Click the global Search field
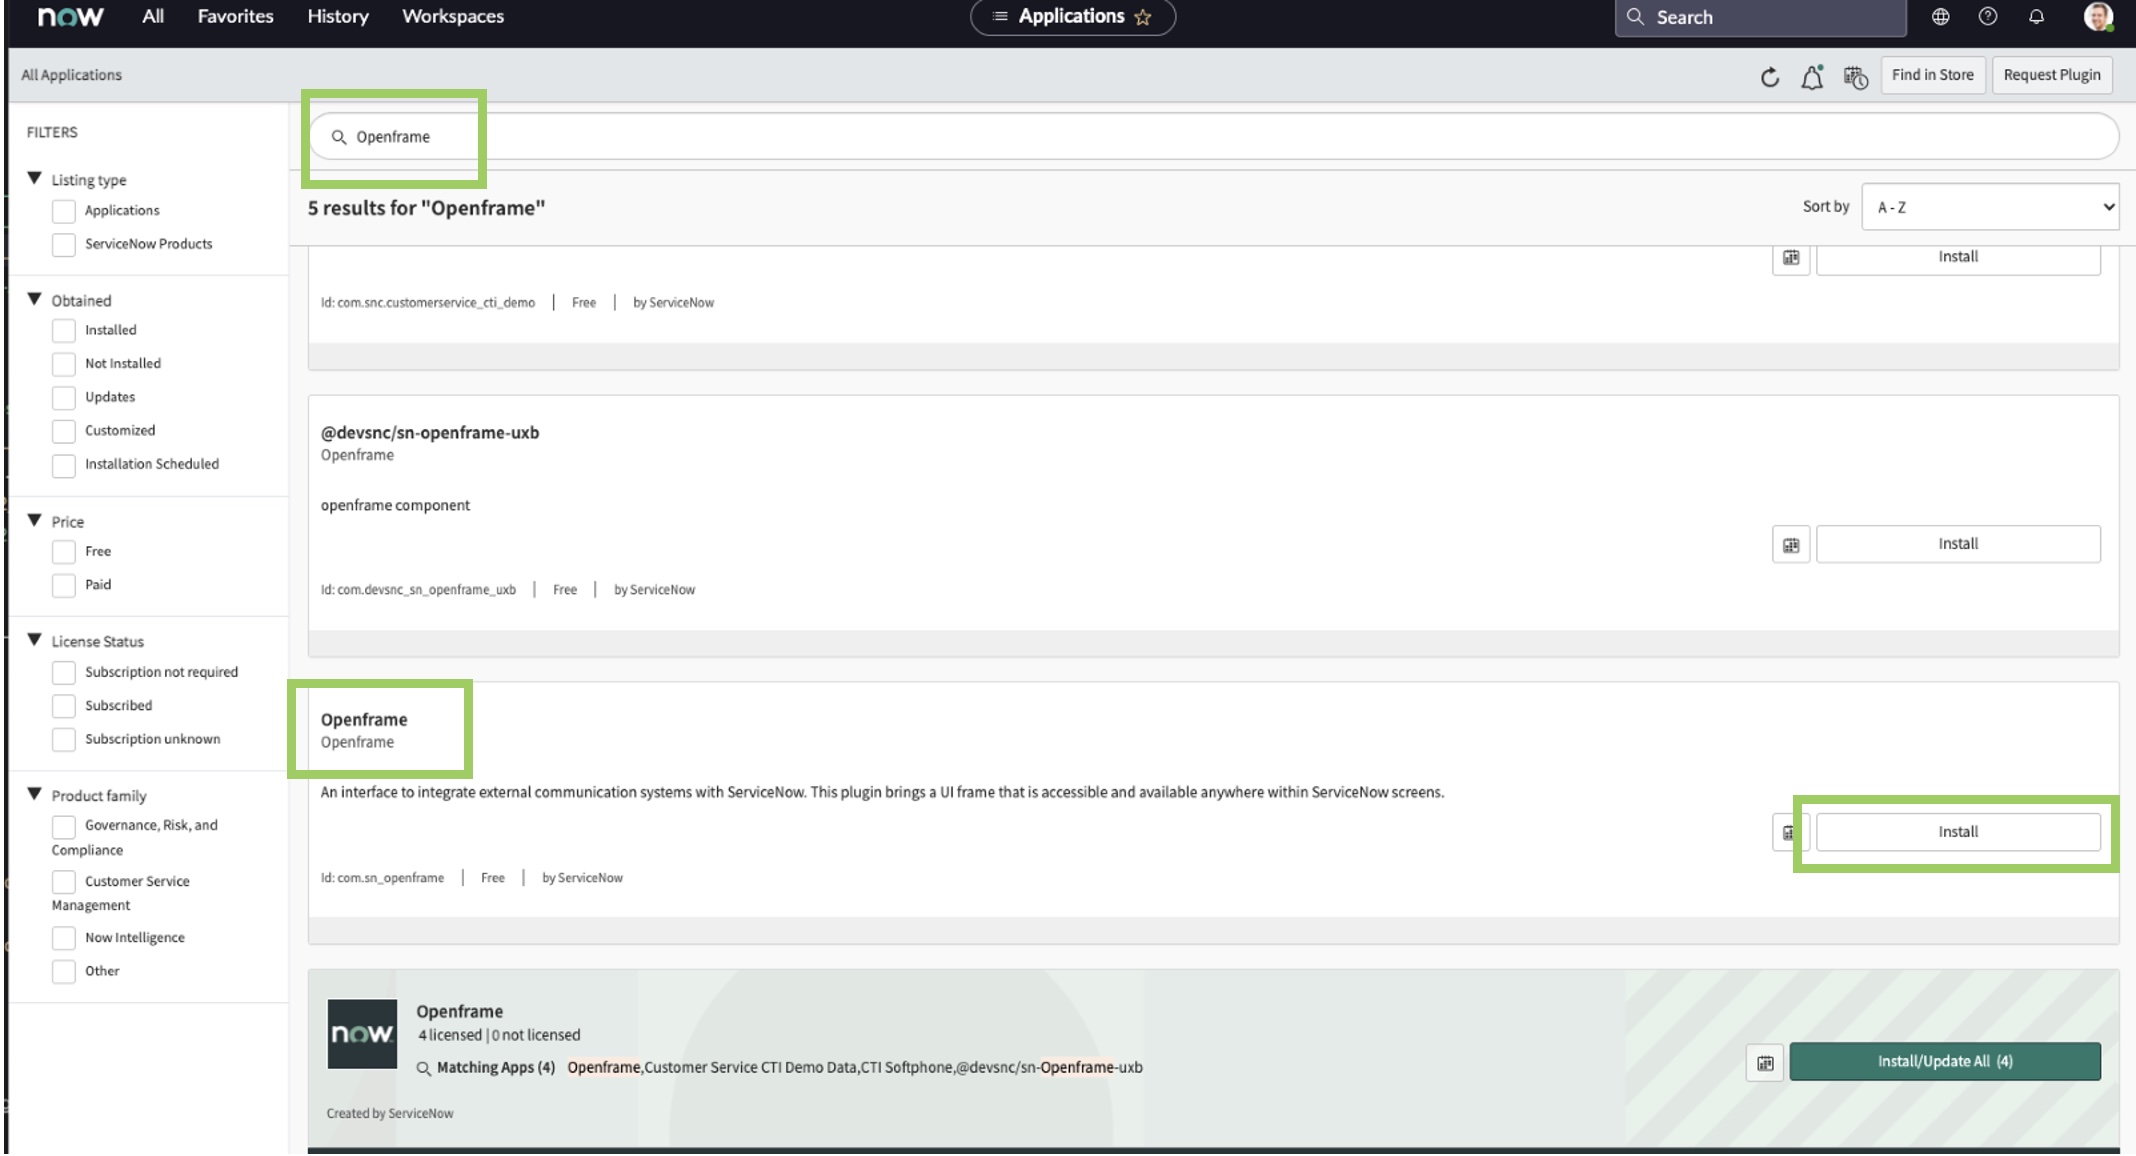The image size is (2136, 1156). tap(1760, 17)
